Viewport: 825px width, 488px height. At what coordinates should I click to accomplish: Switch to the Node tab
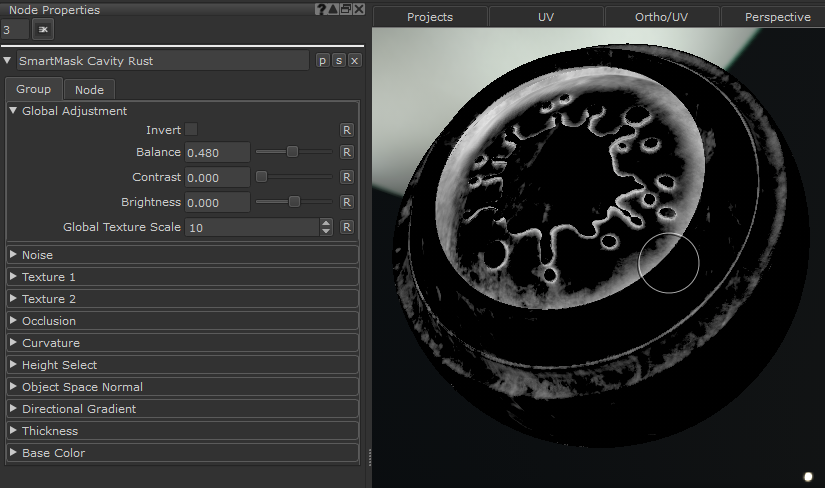89,90
